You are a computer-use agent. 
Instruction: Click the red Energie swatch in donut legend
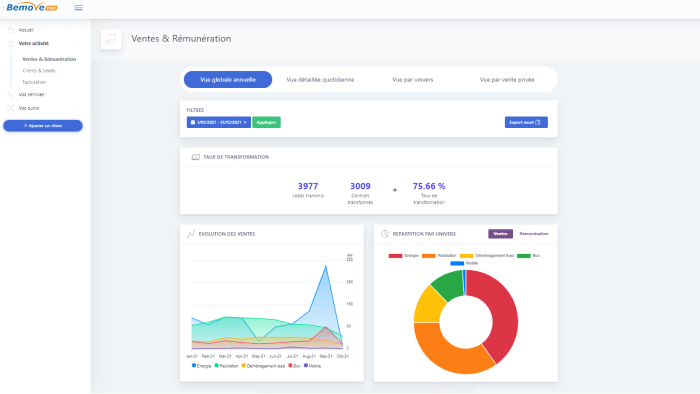click(395, 256)
